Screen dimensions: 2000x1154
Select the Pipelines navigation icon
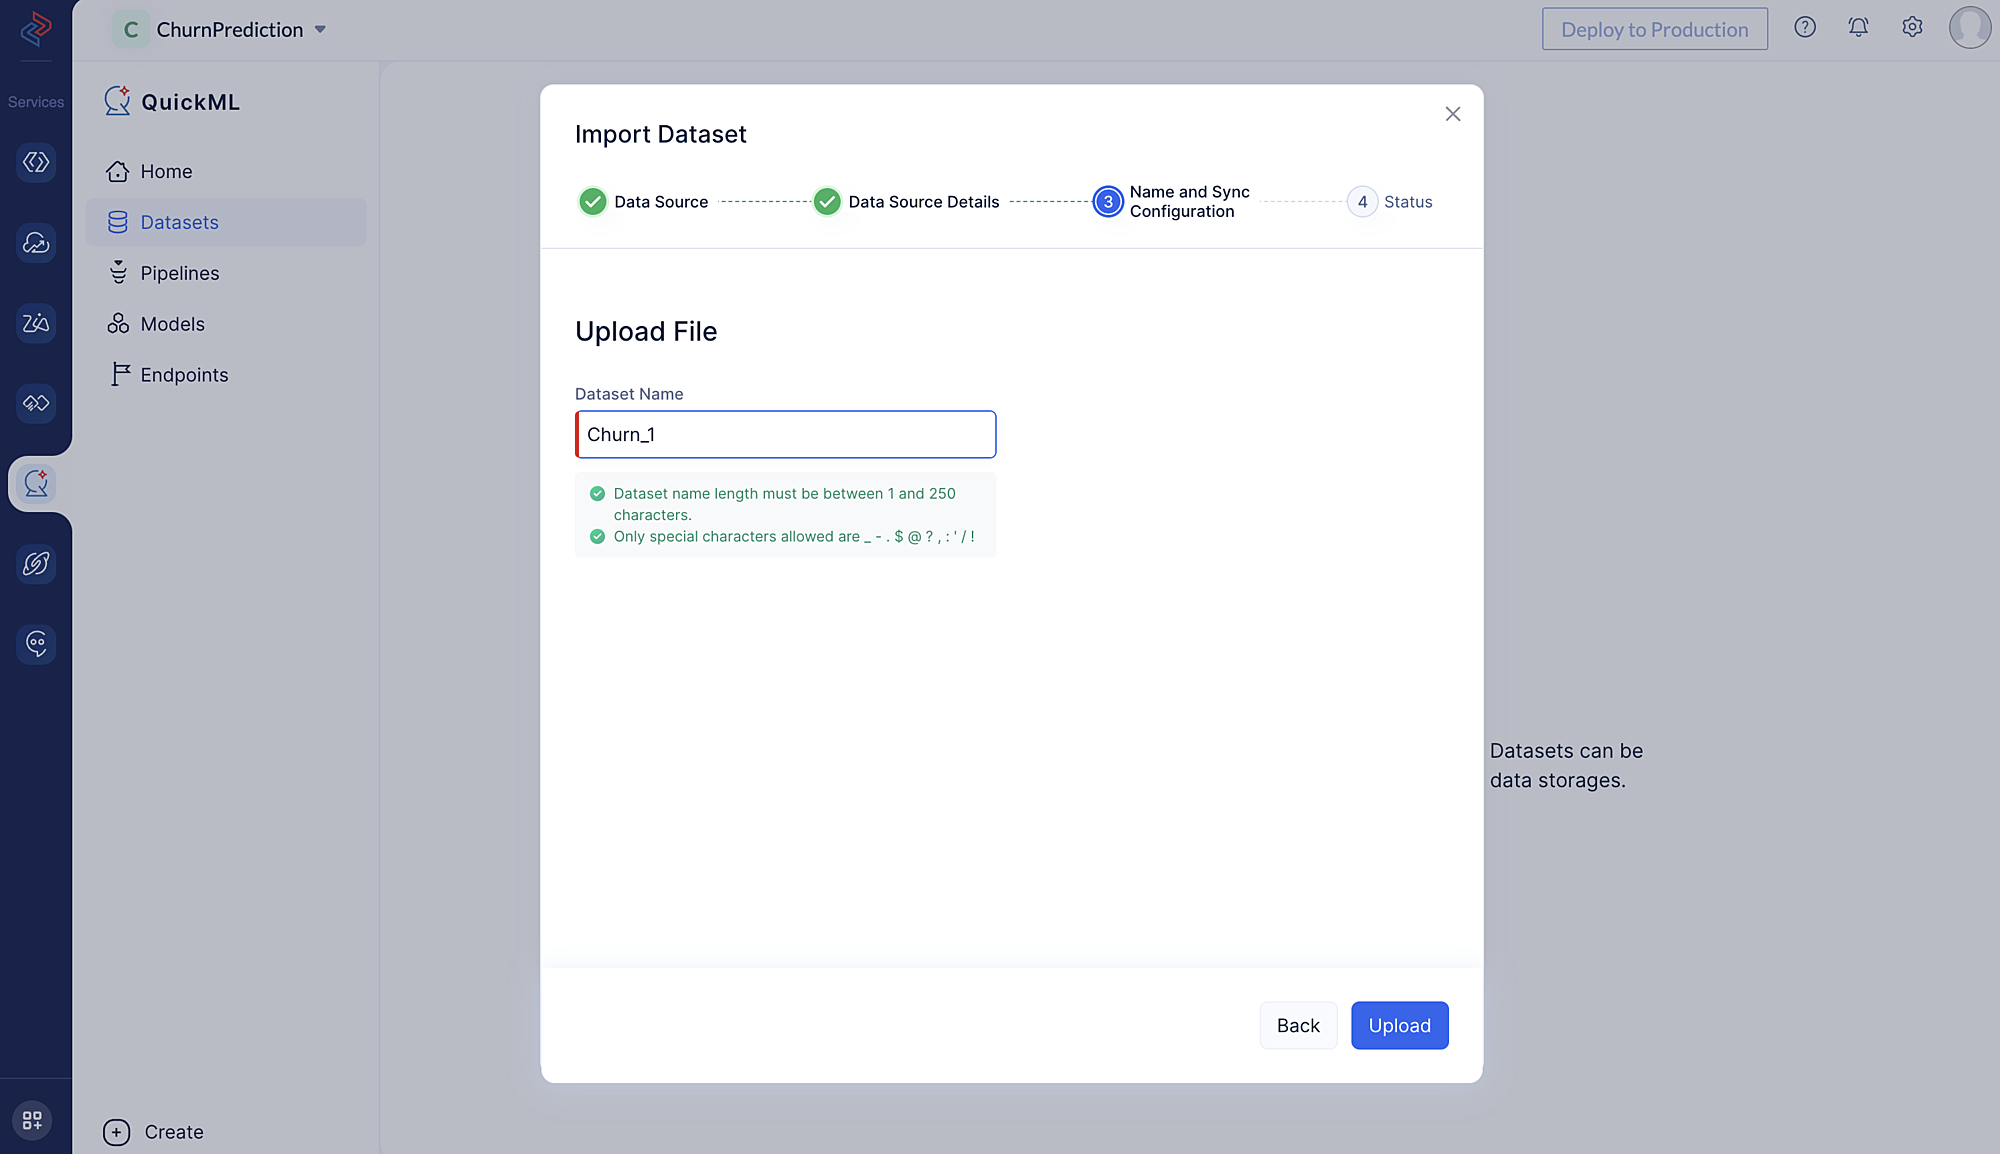118,272
